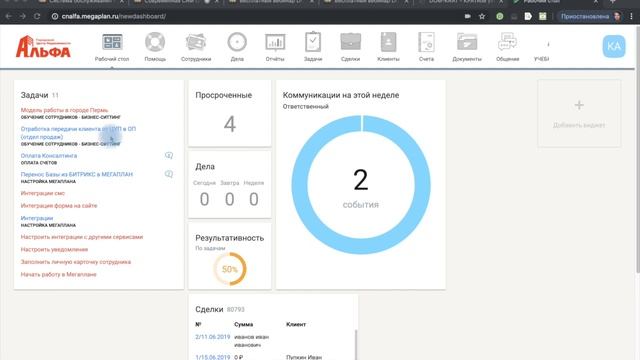Open the Сотрудники section icon
640x360 pixels.
click(196, 42)
